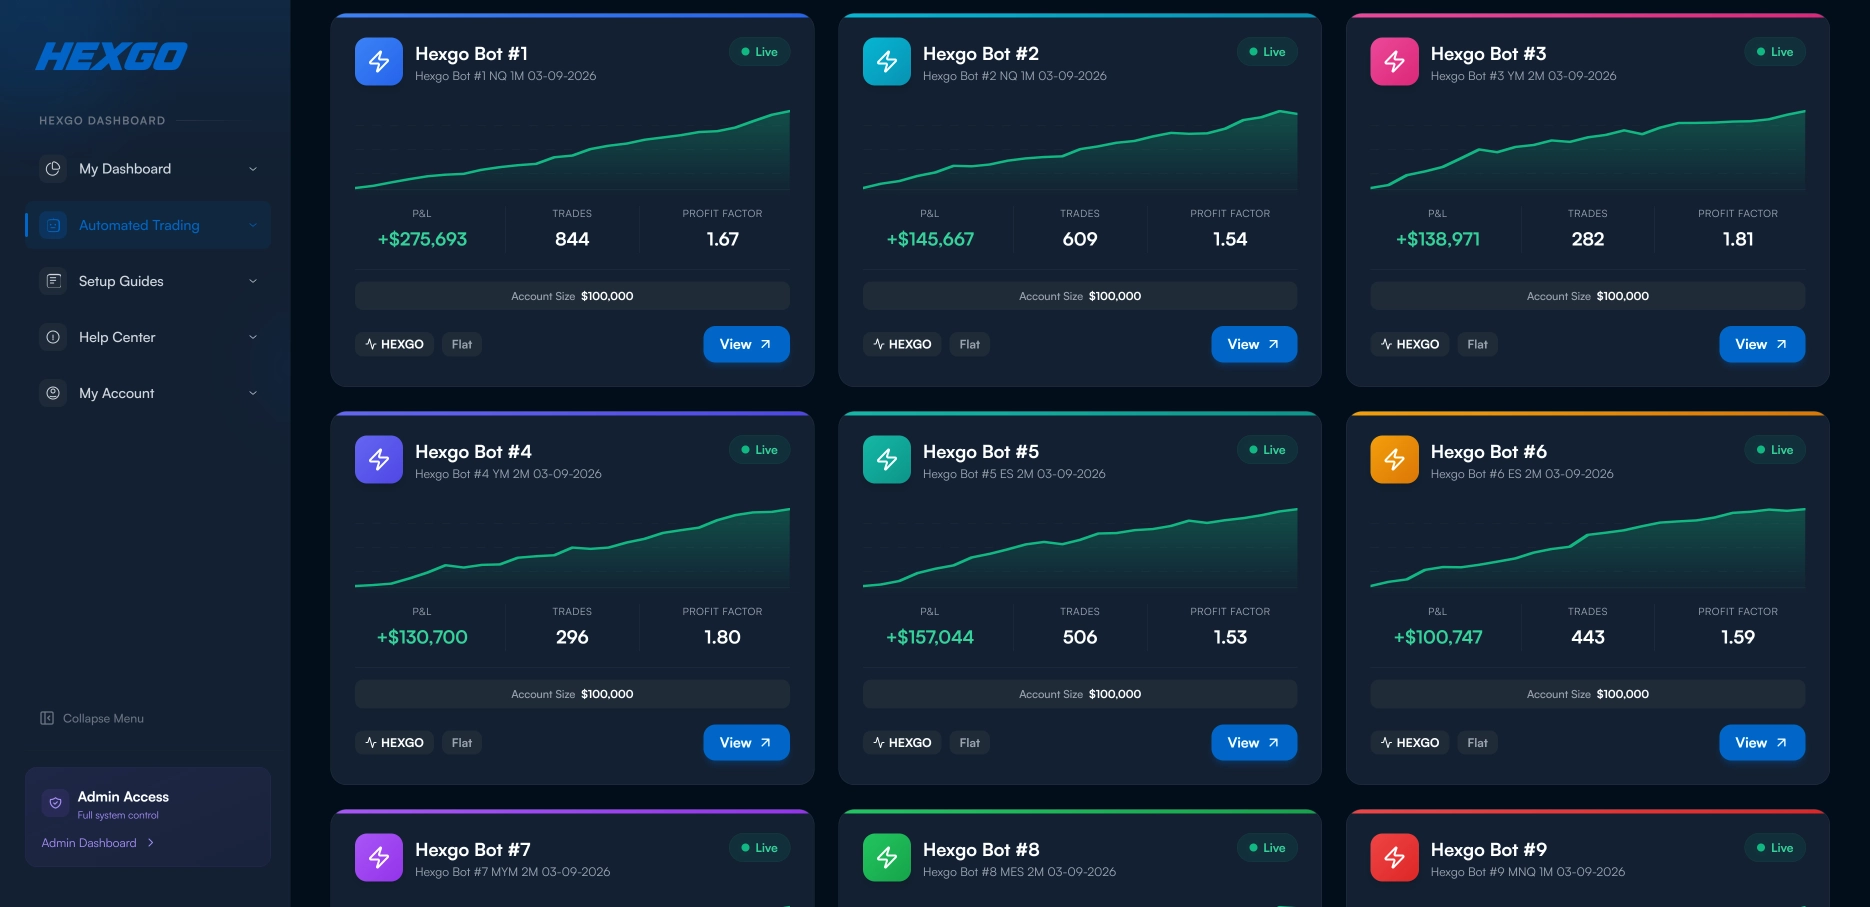
Task: Expand the My Account chevron
Action: click(x=253, y=393)
